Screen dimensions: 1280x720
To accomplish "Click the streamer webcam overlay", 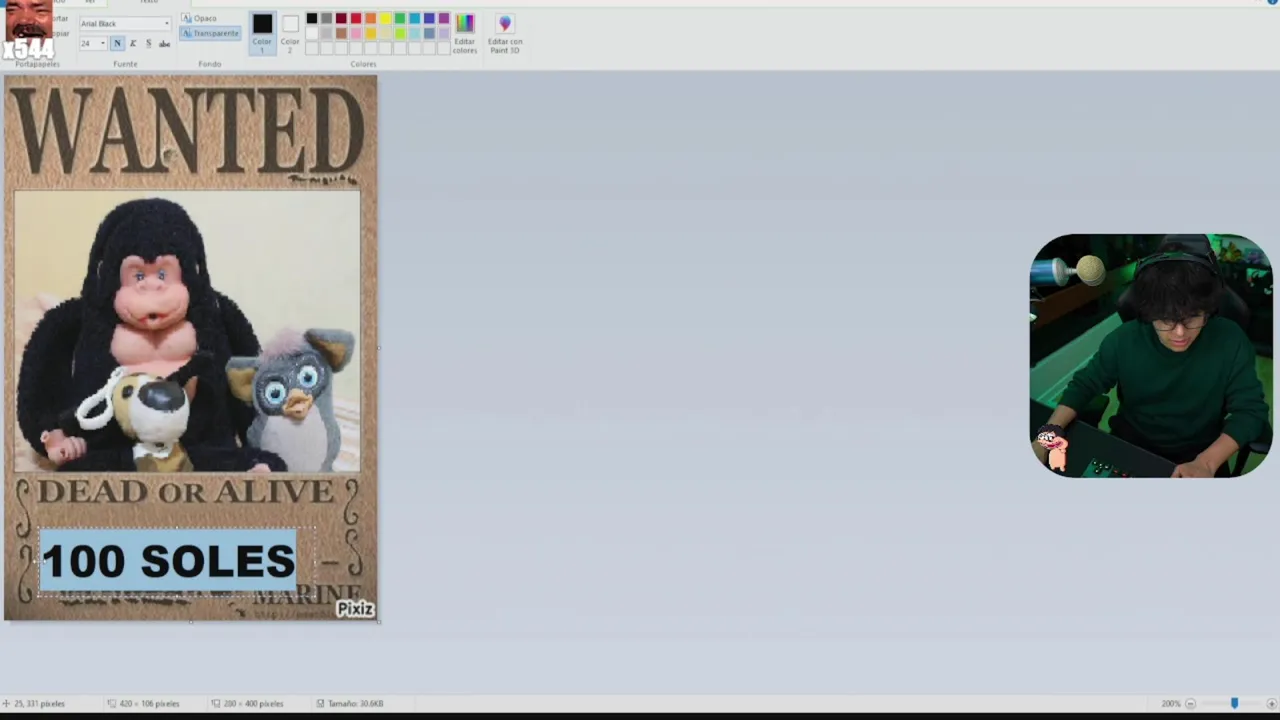I will click(x=1151, y=355).
